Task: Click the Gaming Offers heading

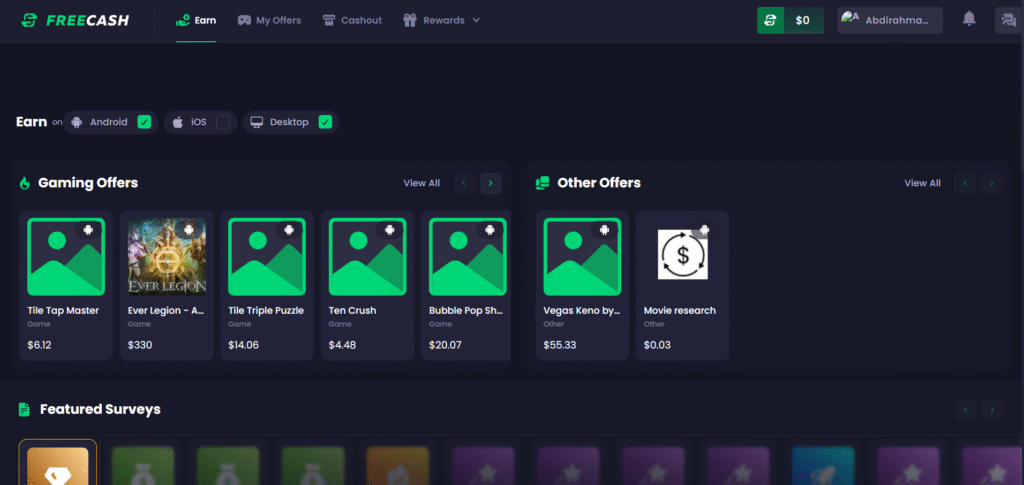Action: pos(88,183)
